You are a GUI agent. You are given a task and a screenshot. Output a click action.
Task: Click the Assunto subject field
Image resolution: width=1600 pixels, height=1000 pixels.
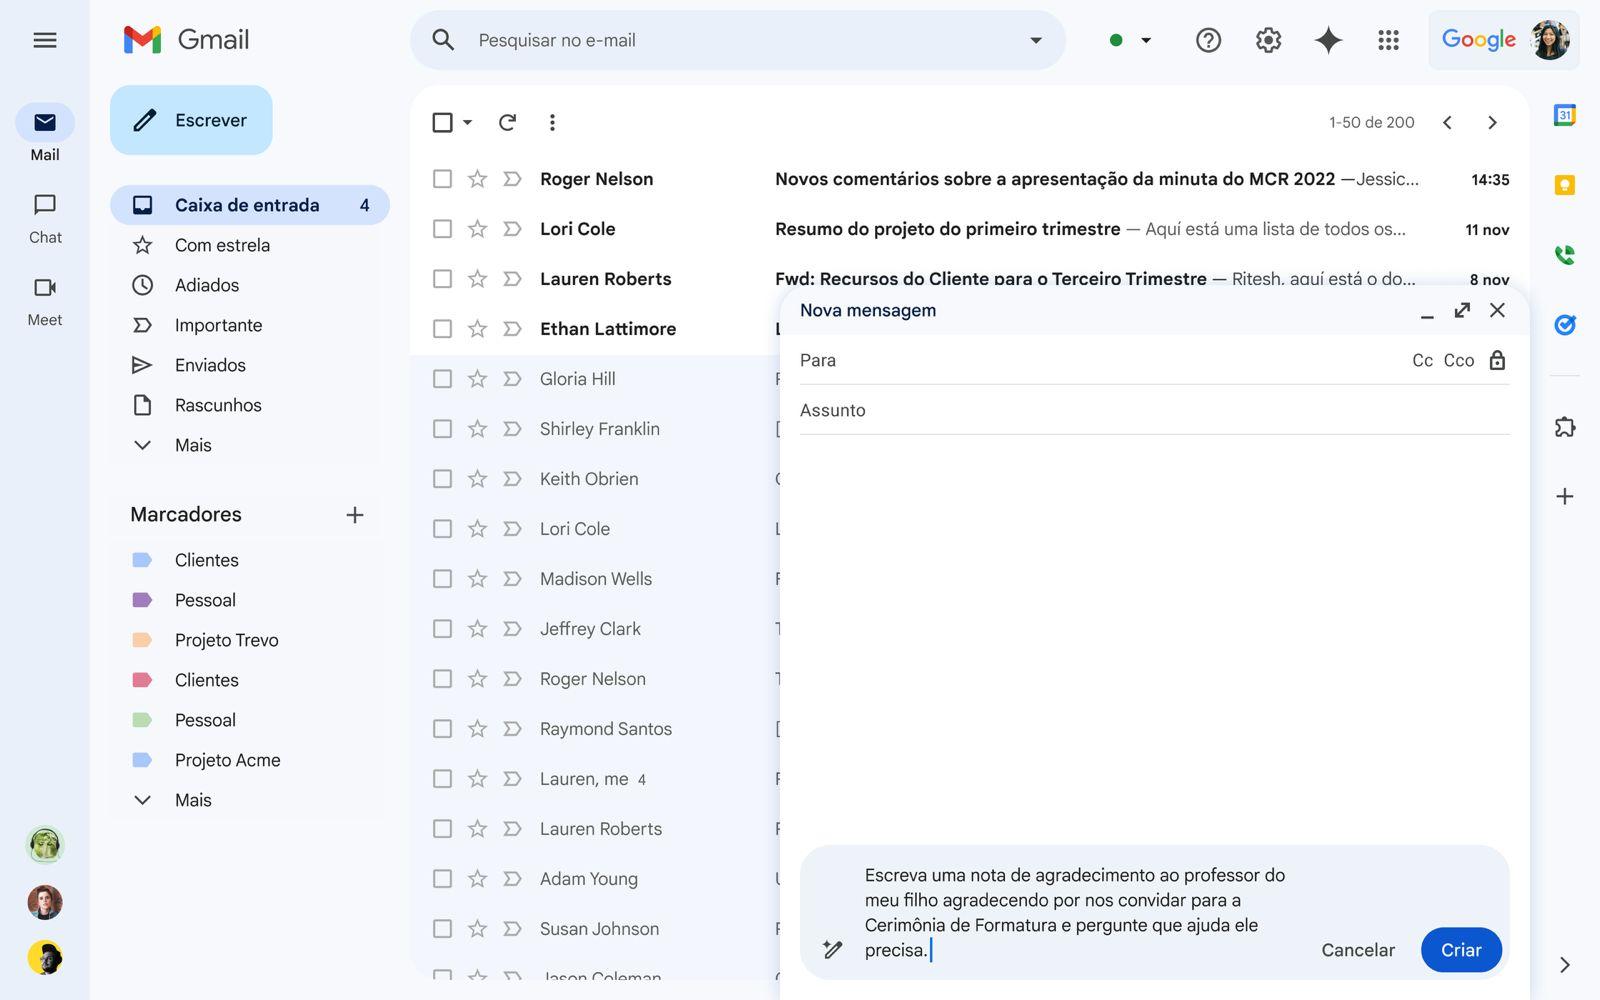coord(1000,410)
